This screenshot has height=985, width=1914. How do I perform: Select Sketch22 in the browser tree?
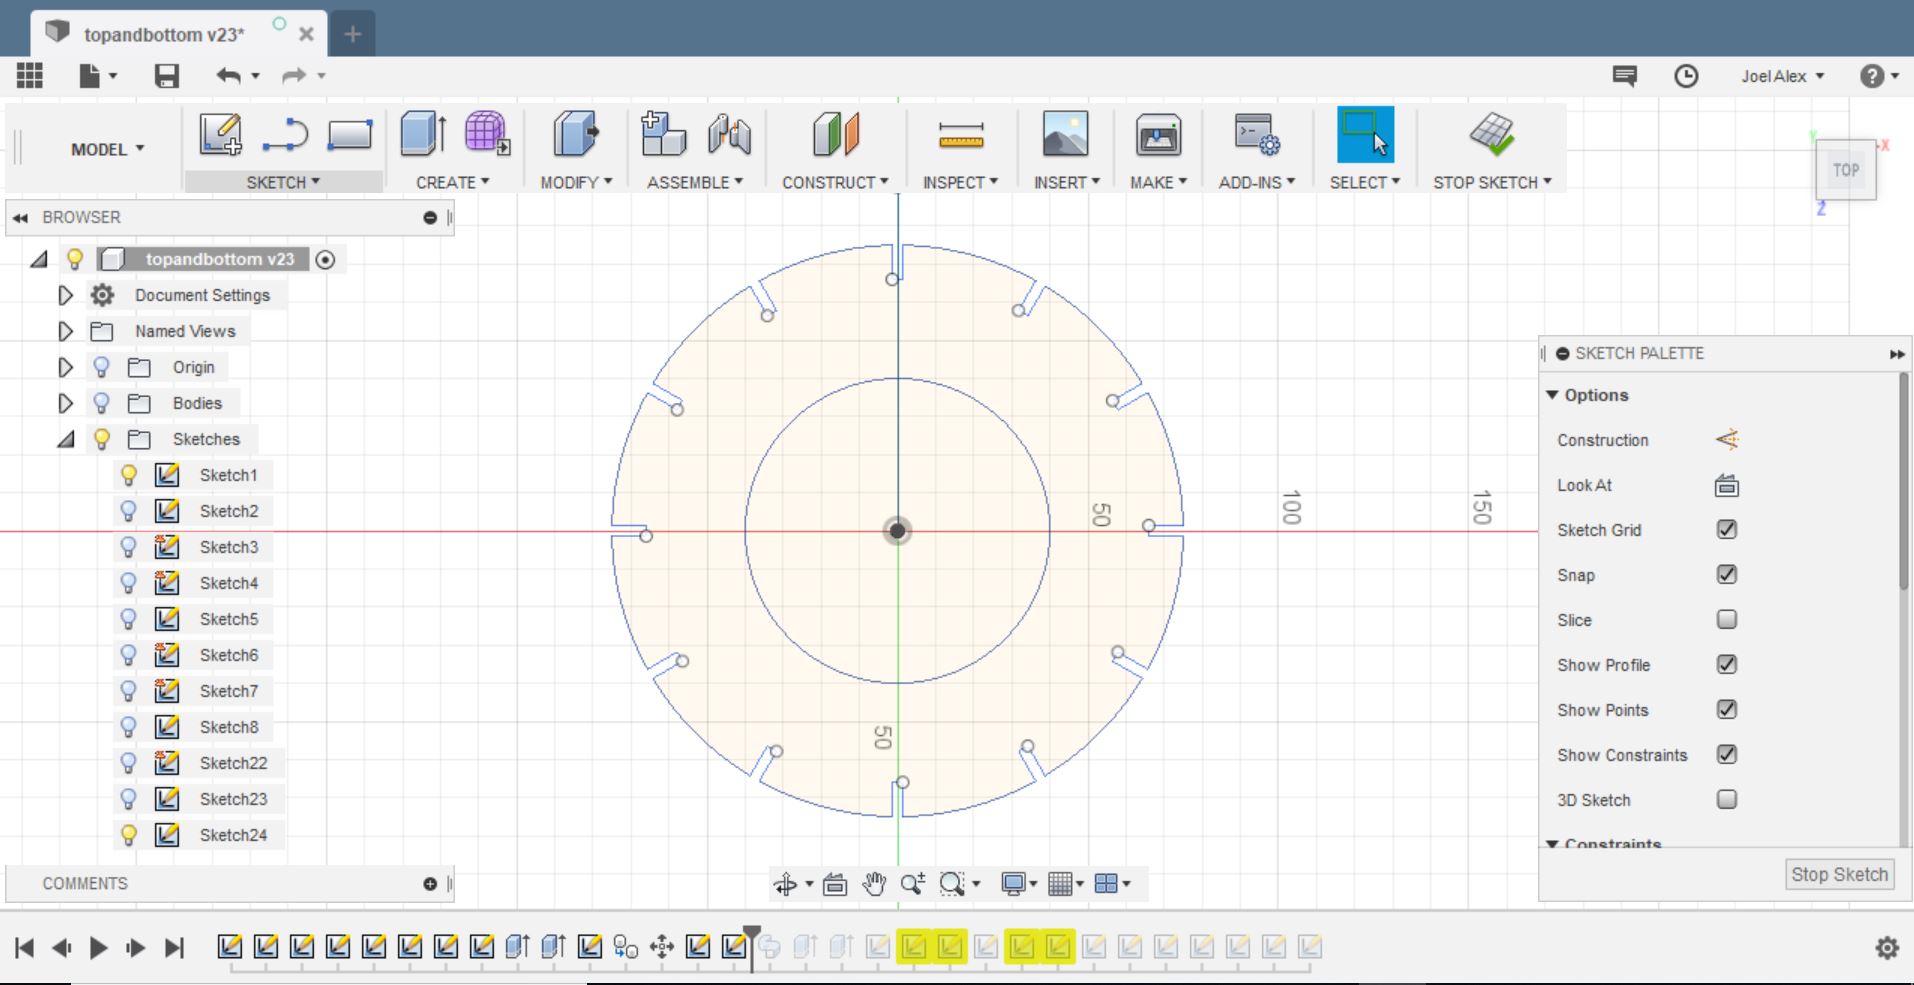[x=233, y=763]
